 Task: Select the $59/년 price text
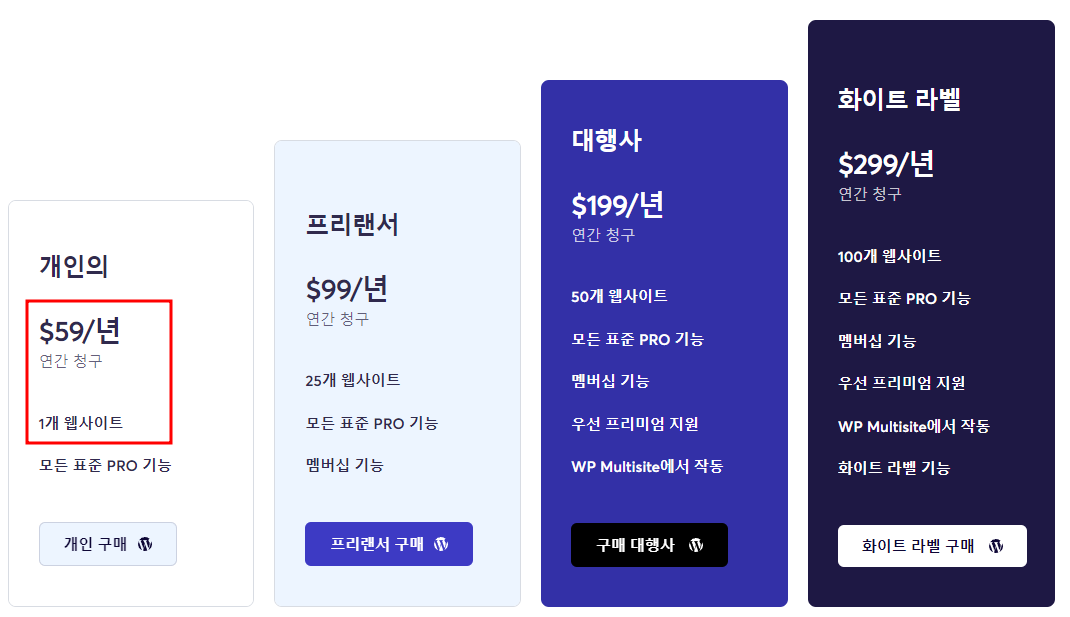tap(80, 331)
